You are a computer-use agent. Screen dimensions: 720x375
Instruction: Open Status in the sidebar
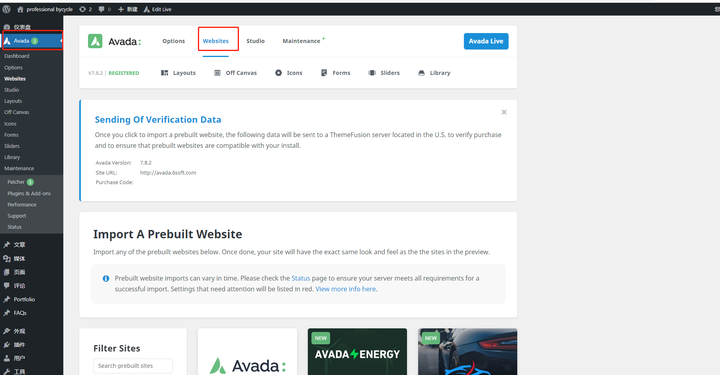point(14,227)
